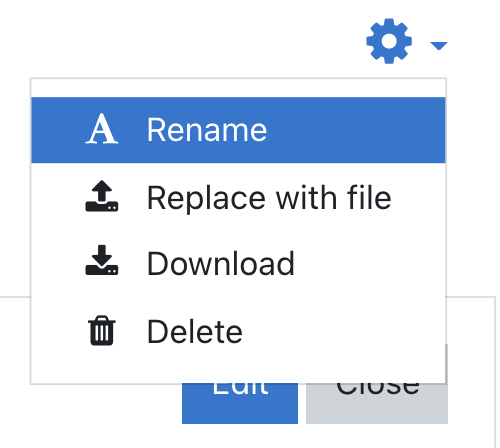
Task: Dismiss the dialog via the partially hidden Close button
Action: click(x=377, y=404)
